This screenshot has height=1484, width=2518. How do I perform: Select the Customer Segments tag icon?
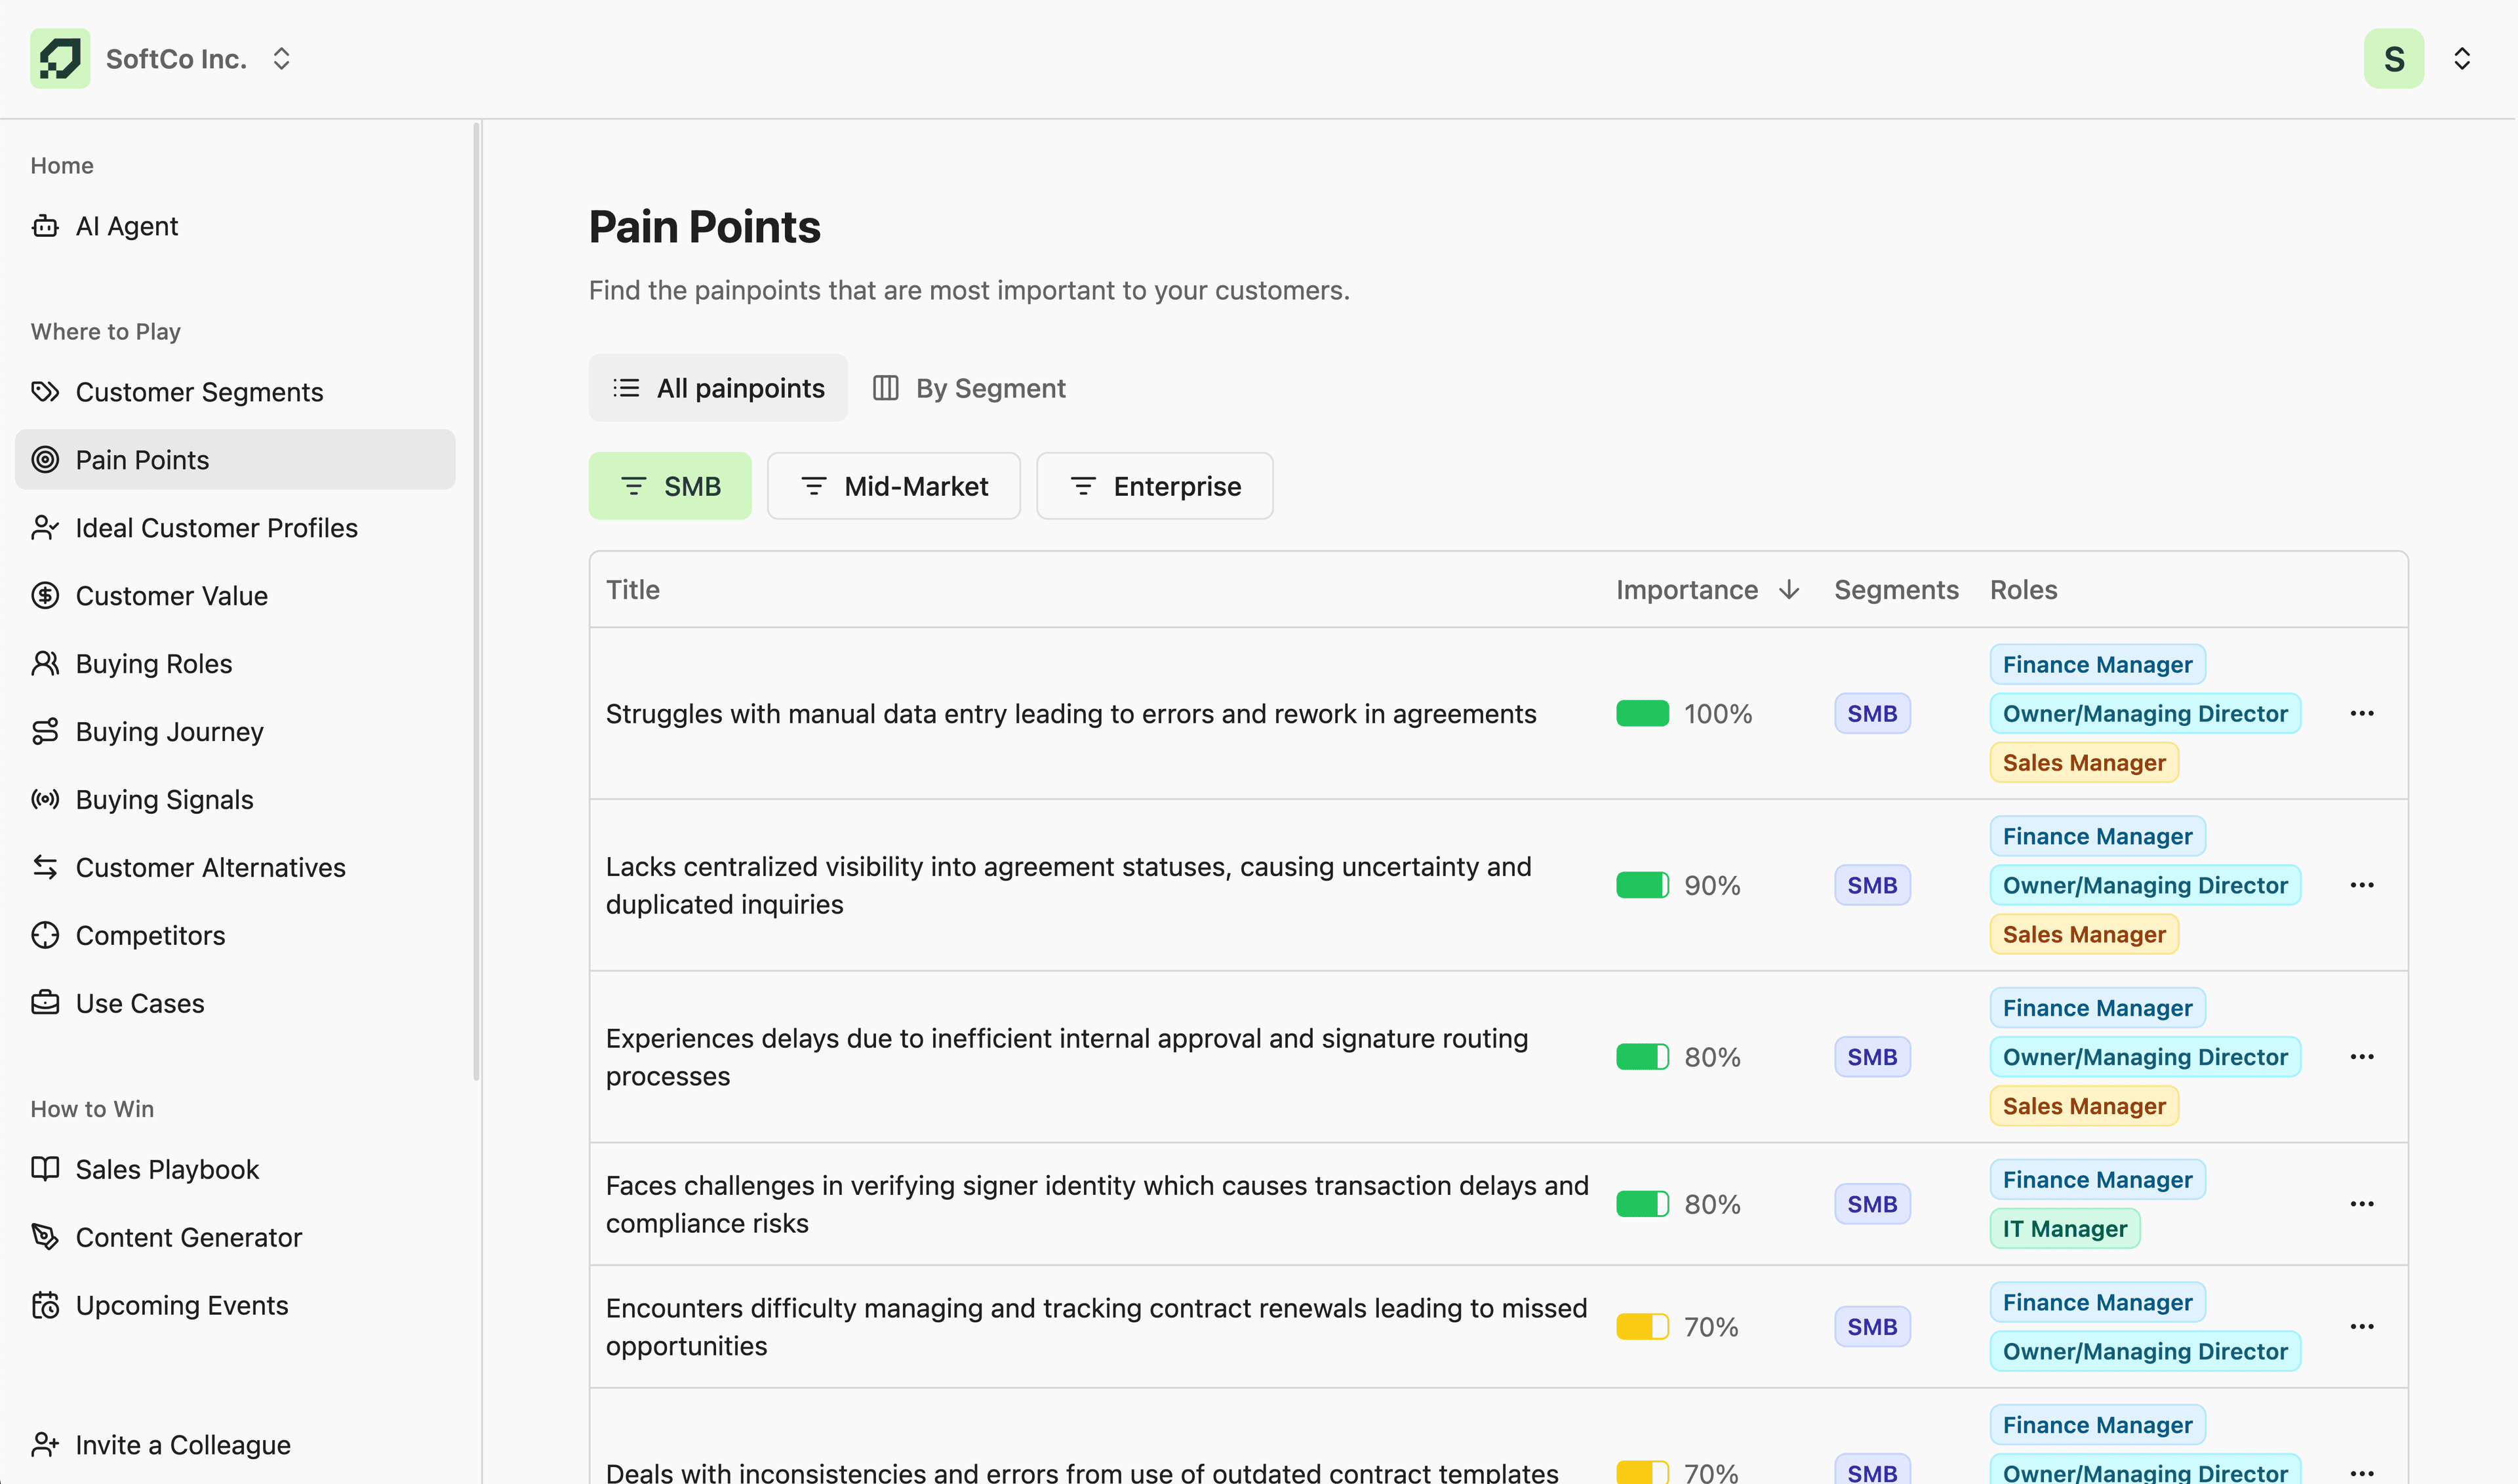point(45,391)
